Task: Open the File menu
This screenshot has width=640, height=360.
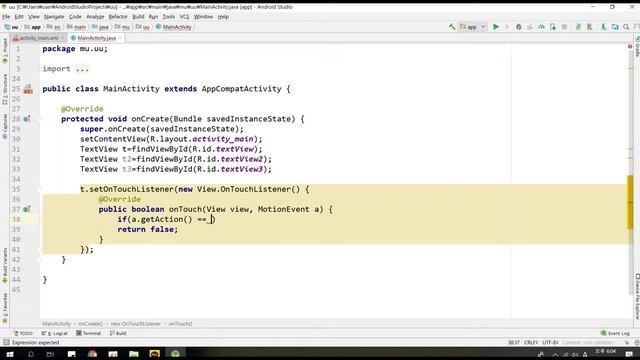Action: [6, 17]
